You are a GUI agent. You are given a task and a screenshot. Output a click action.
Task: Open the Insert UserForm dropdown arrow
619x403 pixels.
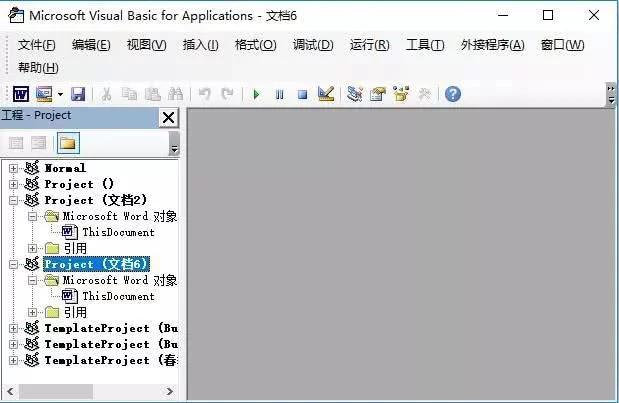[60, 94]
